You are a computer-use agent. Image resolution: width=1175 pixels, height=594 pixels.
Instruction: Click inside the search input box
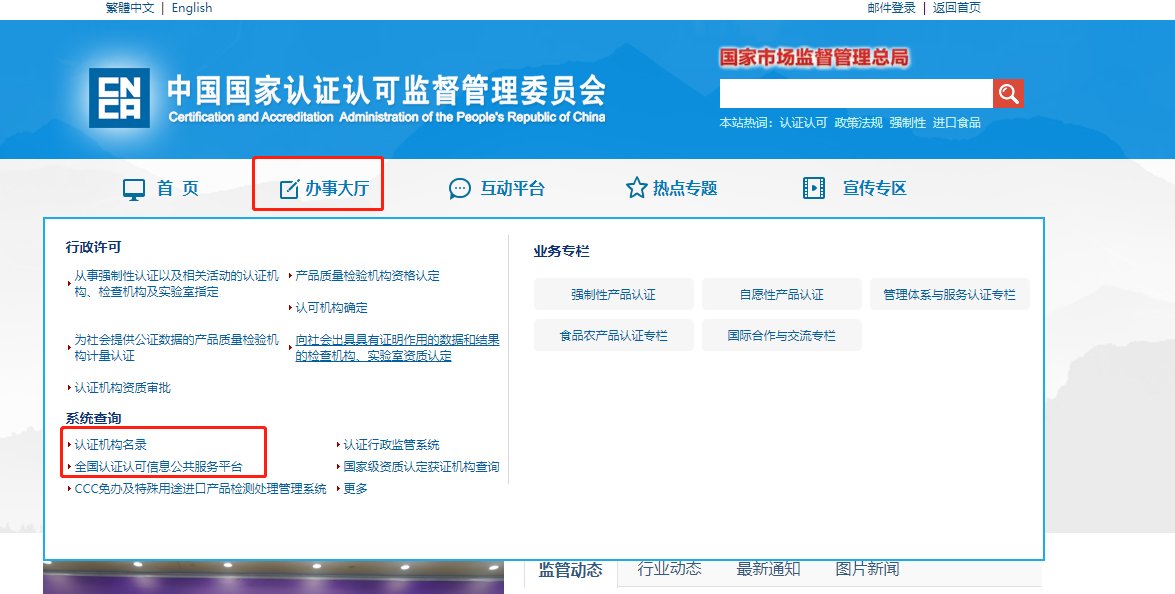click(855, 93)
